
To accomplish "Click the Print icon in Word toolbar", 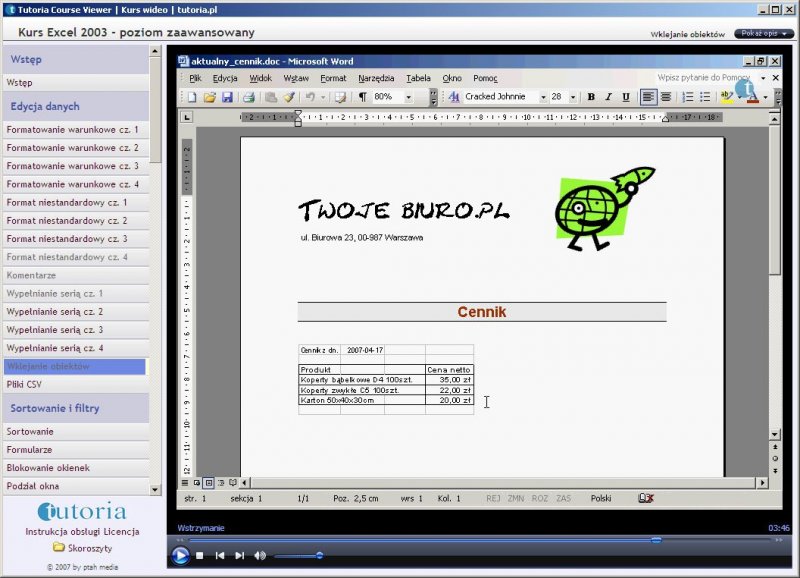I will coord(248,97).
